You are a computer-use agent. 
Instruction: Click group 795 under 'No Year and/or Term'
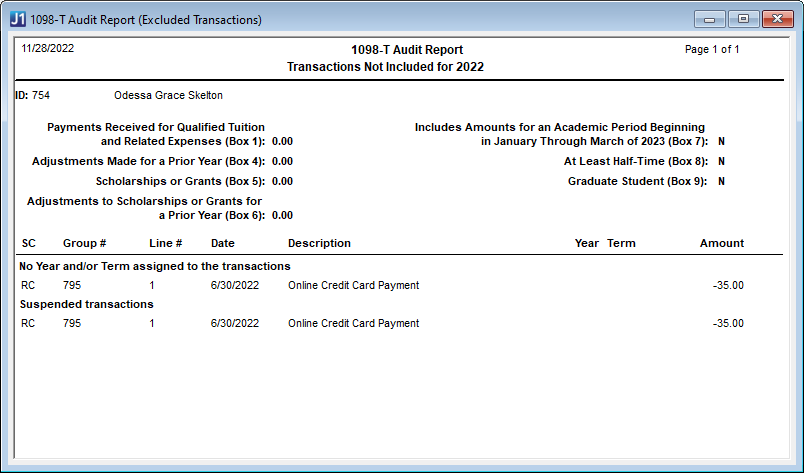72,285
